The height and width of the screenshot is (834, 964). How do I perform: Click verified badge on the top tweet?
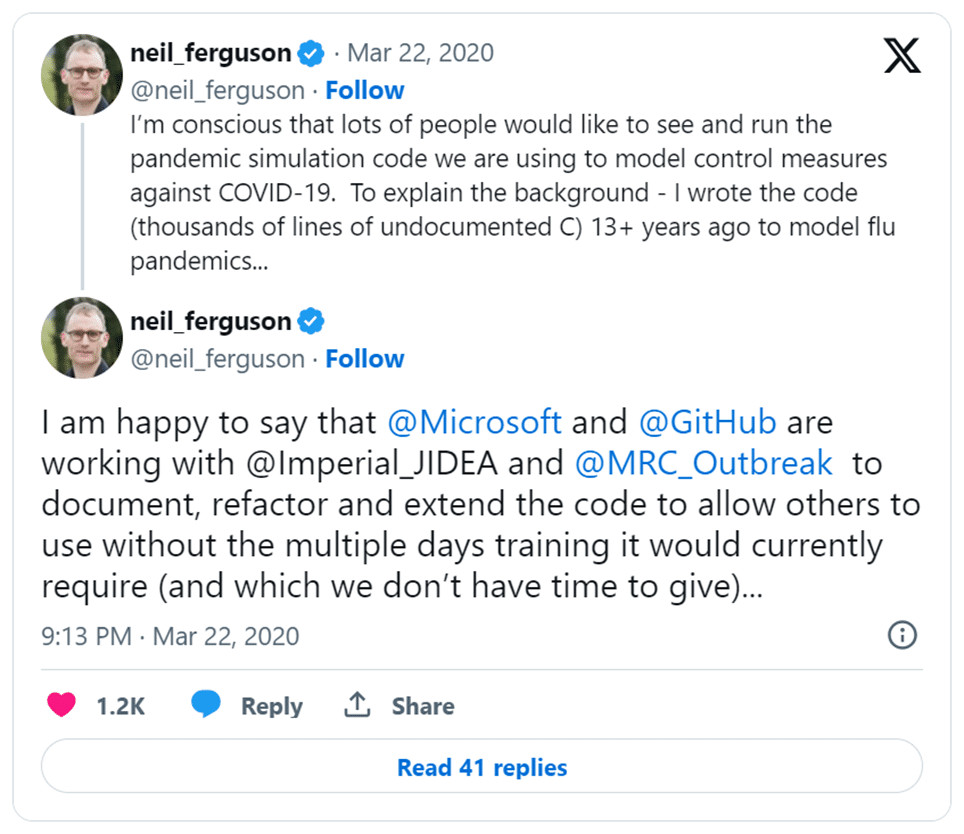[310, 53]
